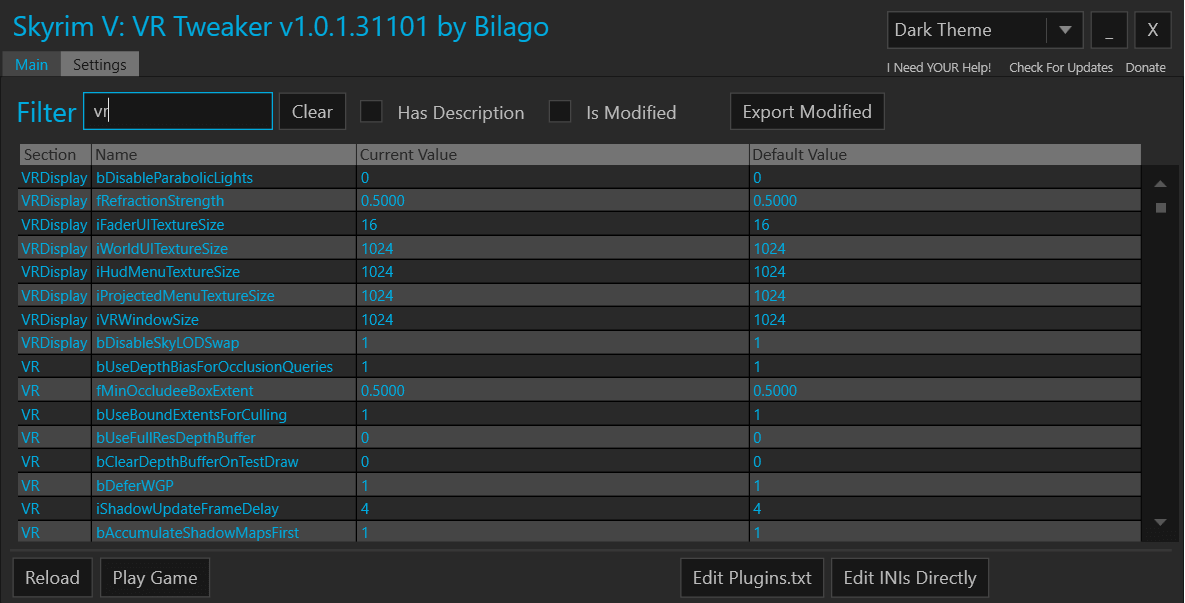This screenshot has height=603, width=1185.
Task: Enable the Has Description checkbox
Action: [371, 112]
